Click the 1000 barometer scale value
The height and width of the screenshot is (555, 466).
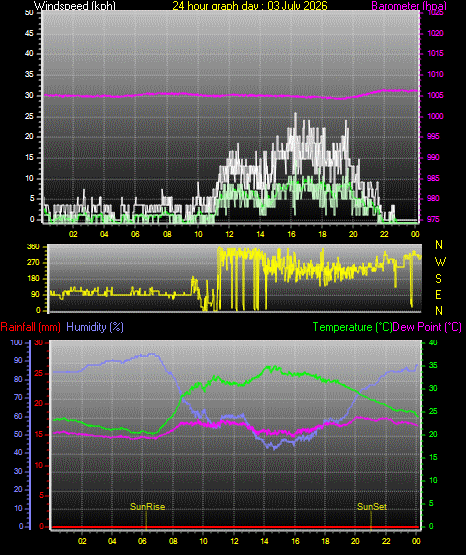(x=435, y=116)
